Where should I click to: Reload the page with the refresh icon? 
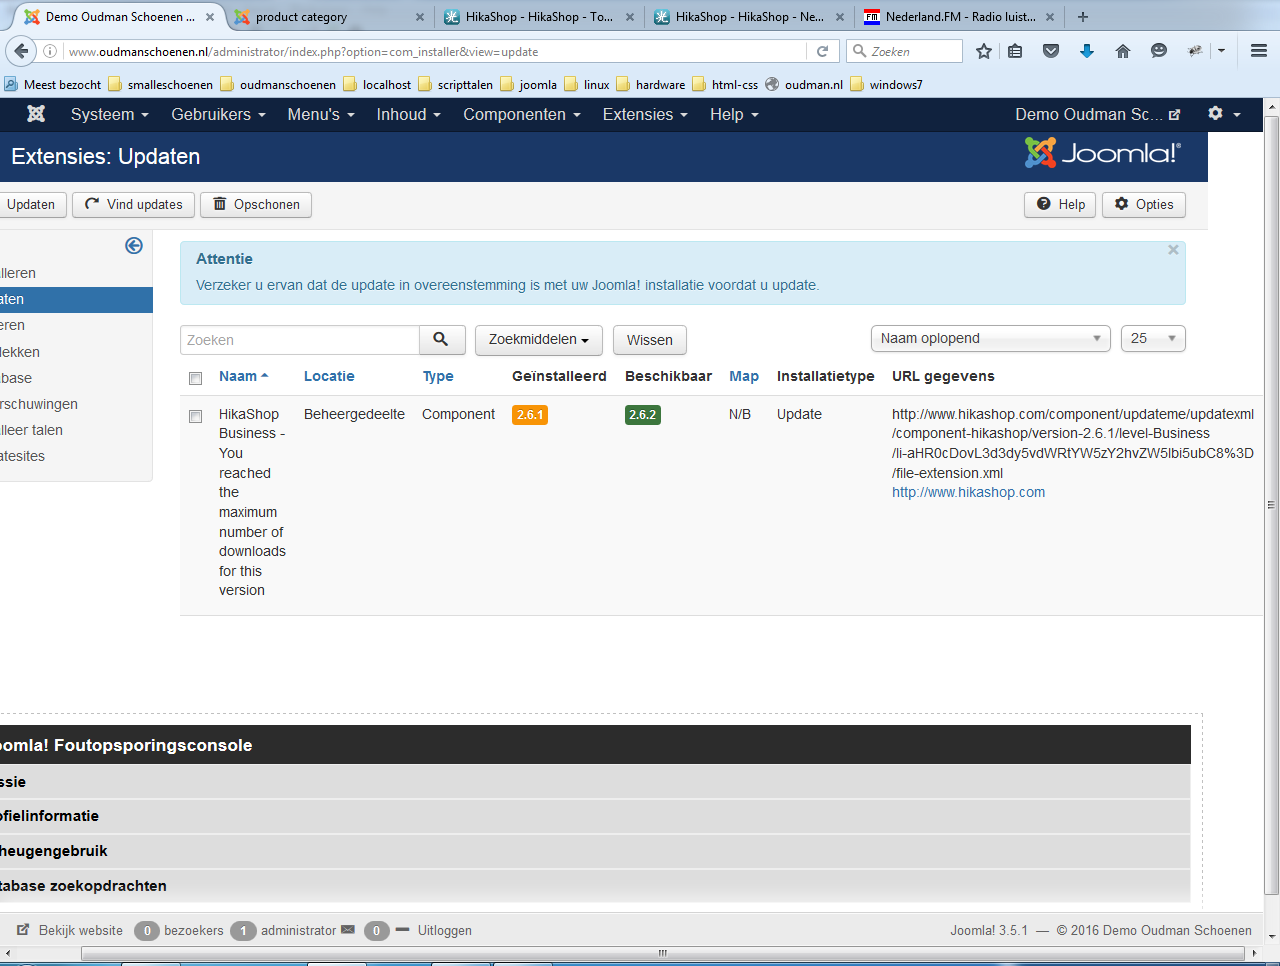822,51
